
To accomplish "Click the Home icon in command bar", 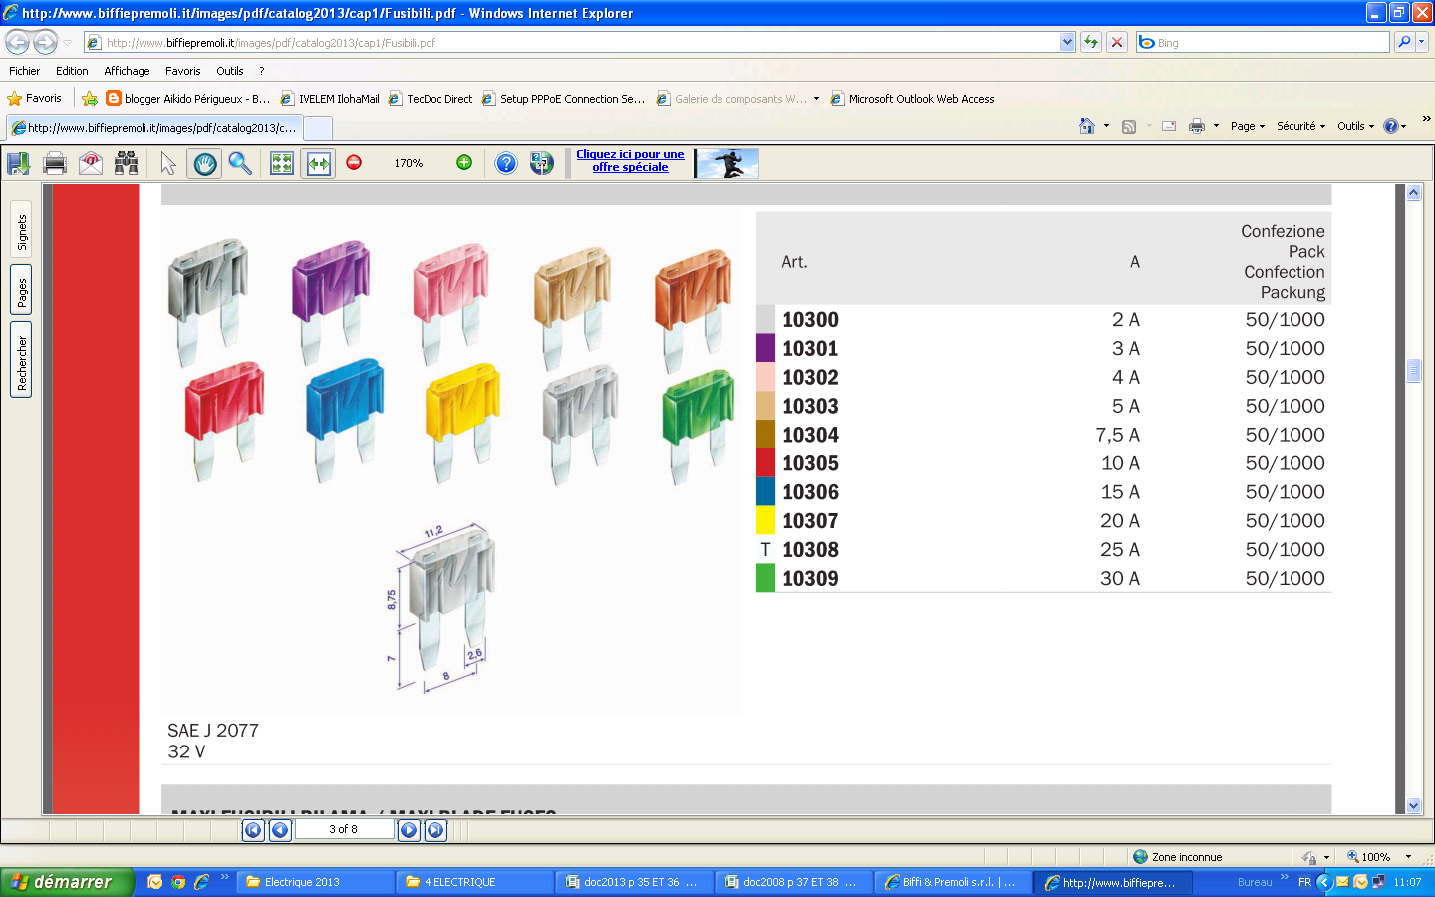I will pos(1087,126).
